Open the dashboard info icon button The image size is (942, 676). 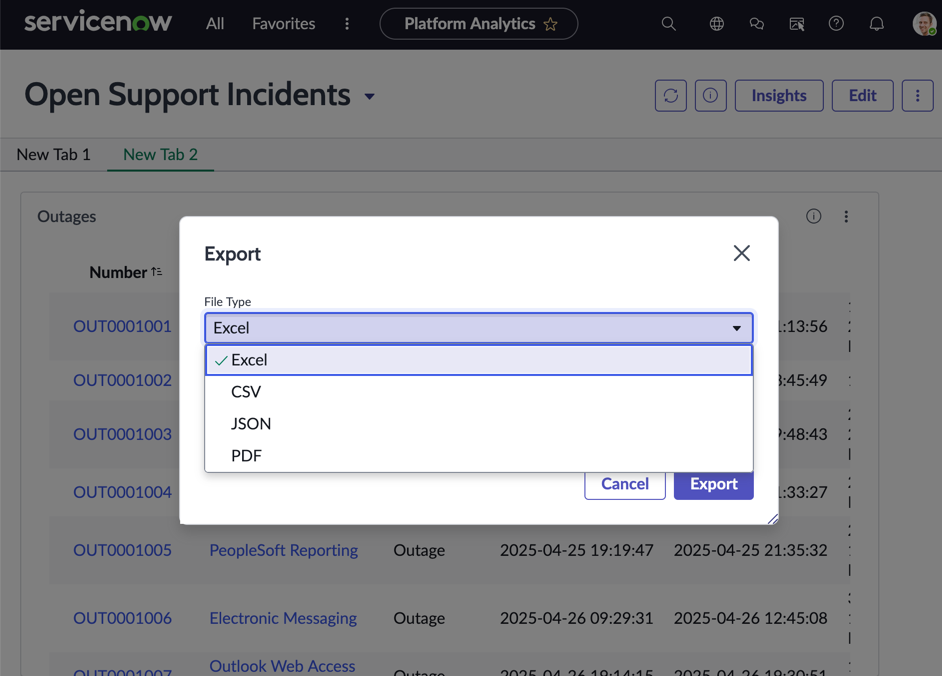pos(710,96)
